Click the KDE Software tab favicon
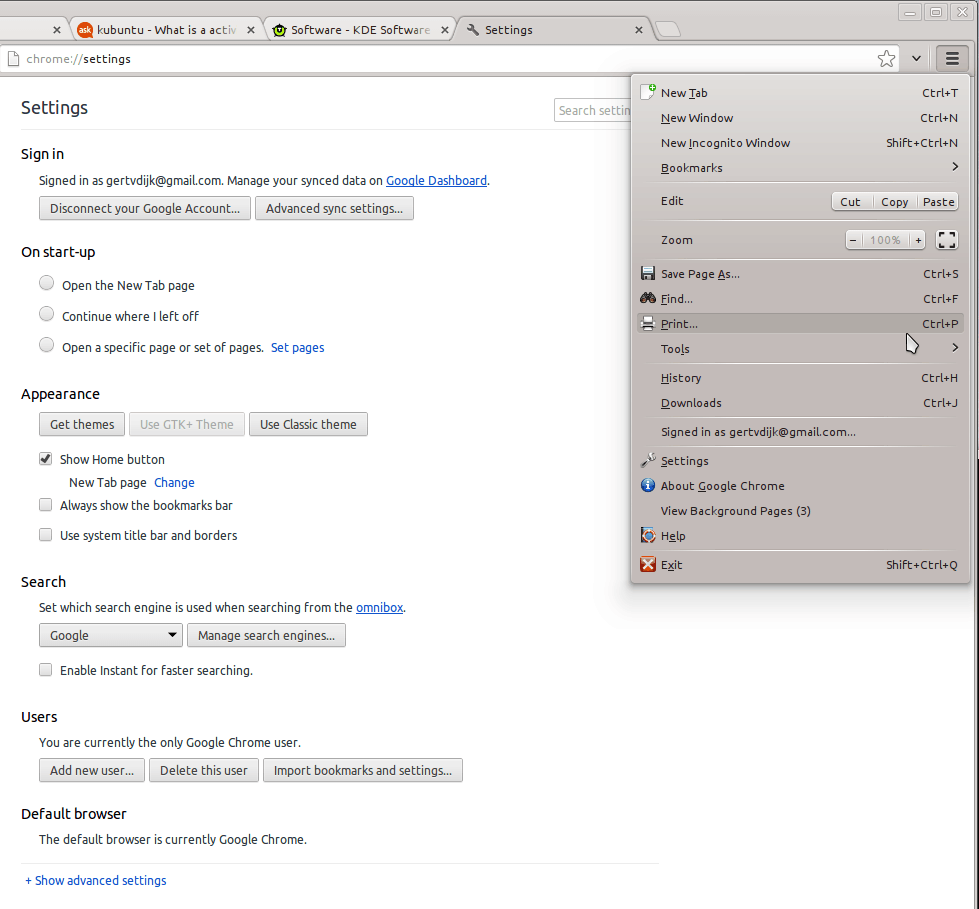Viewport: 979px width, 909px height. tap(279, 29)
